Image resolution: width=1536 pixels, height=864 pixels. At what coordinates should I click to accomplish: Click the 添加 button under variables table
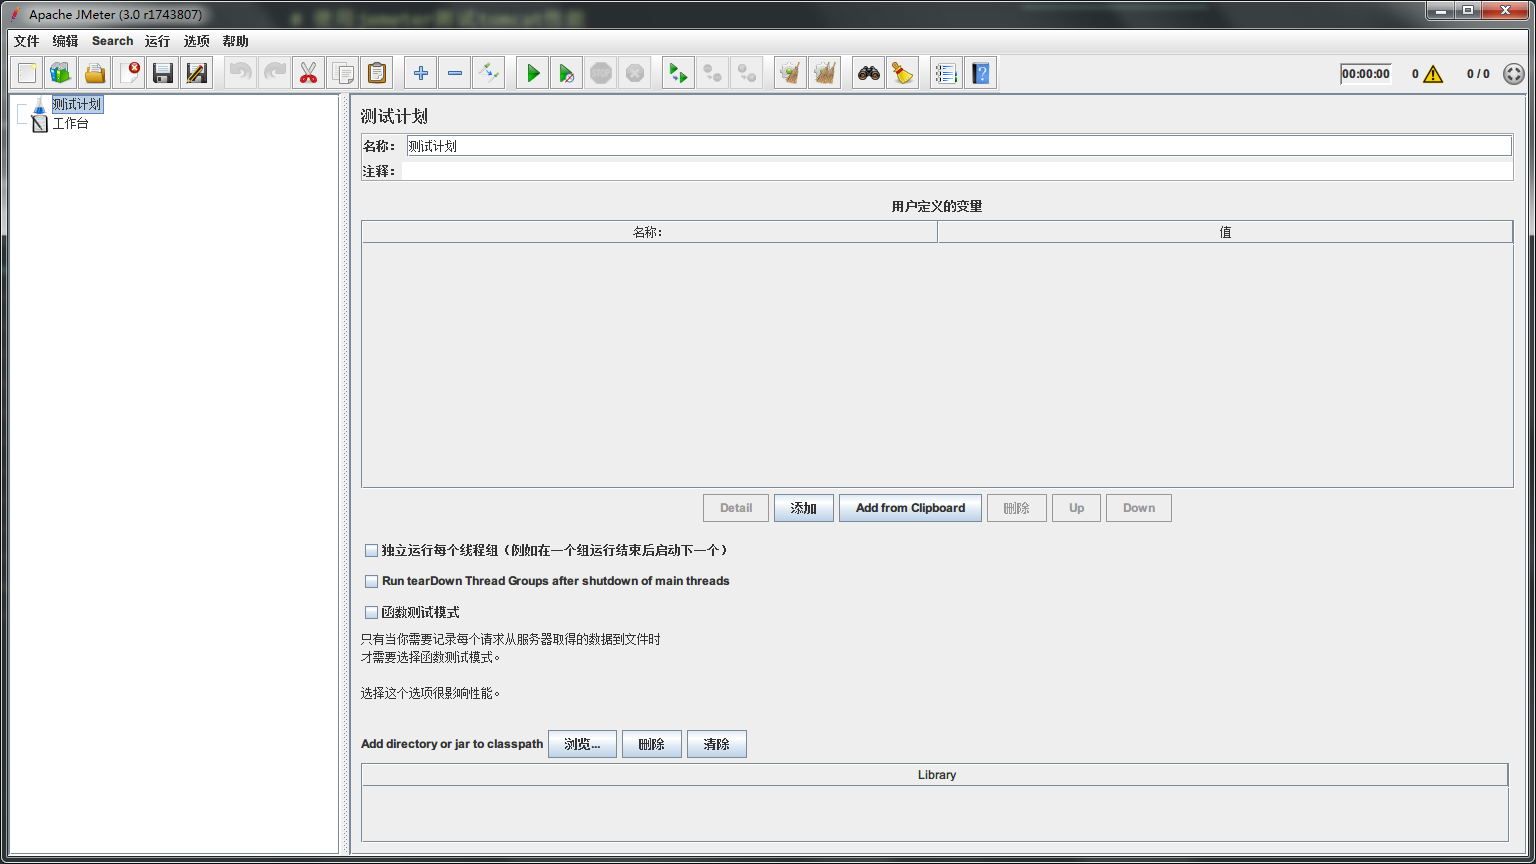click(804, 508)
